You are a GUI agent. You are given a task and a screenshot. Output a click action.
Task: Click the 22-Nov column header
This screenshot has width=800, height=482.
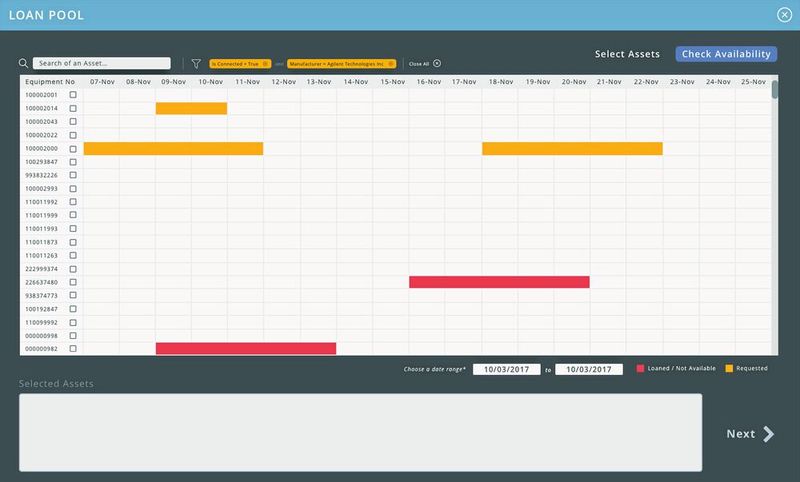[646, 82]
